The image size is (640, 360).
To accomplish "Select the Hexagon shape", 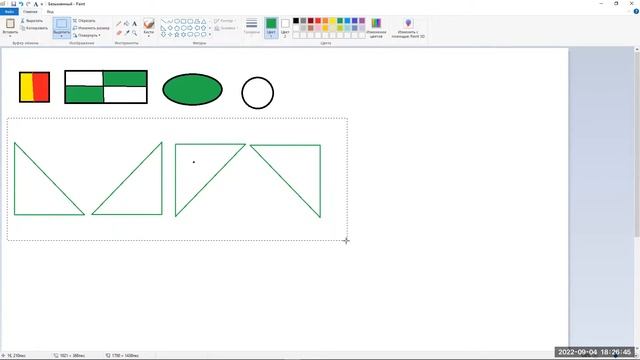I will pos(183,28).
